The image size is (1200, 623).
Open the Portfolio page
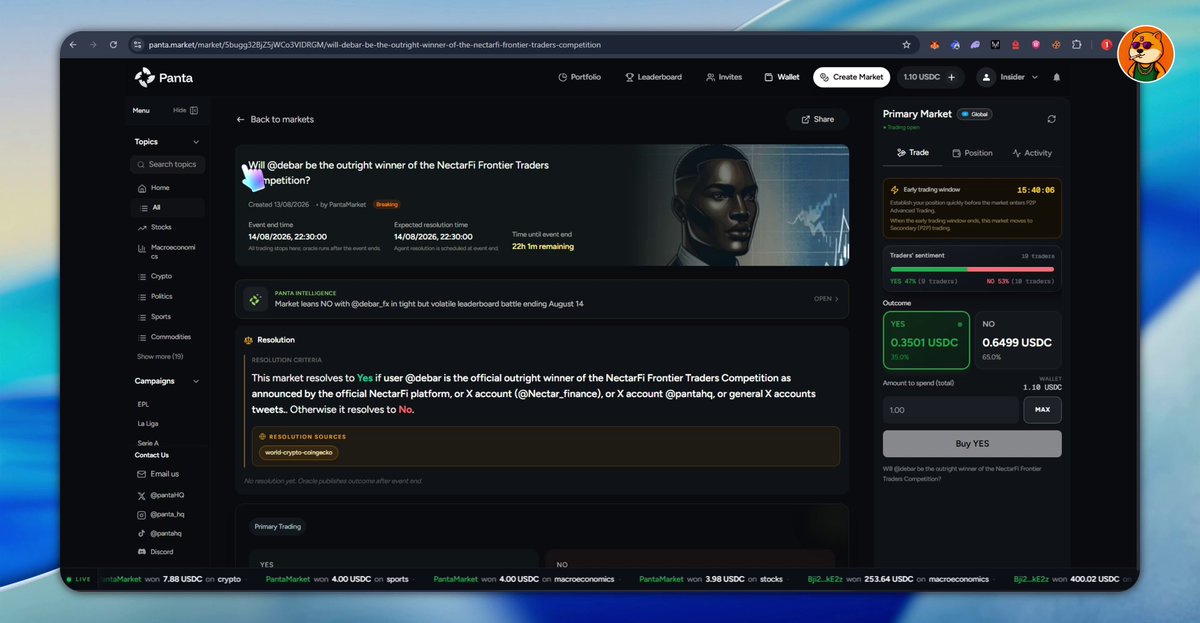[x=580, y=77]
